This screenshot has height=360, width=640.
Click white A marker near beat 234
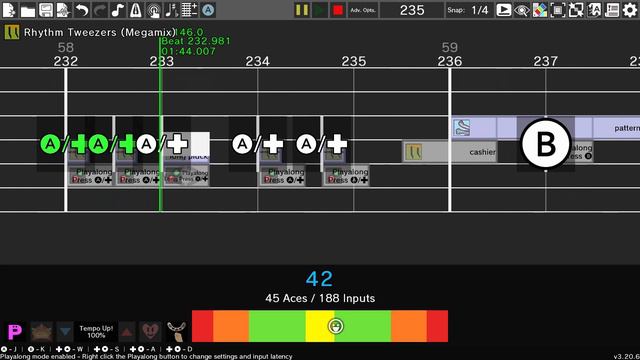pos(242,144)
